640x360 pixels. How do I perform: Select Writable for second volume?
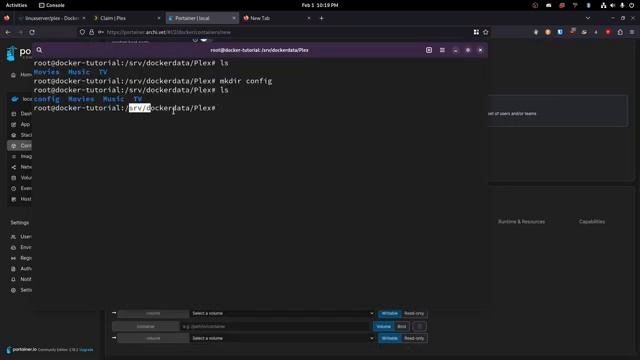pyautogui.click(x=389, y=338)
